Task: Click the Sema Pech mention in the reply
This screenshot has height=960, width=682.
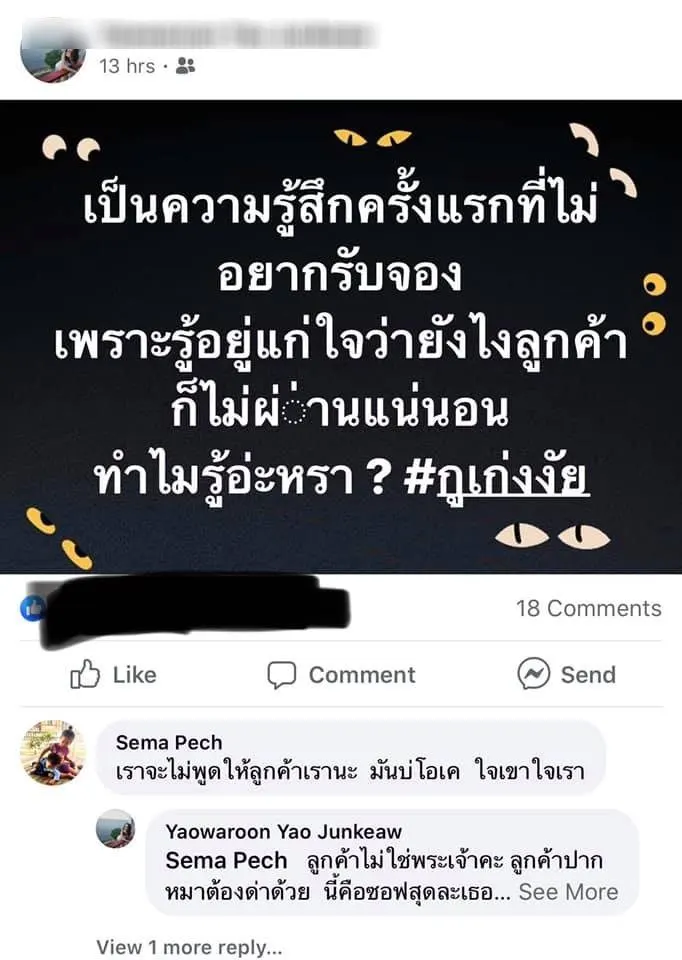Action: click(x=226, y=860)
